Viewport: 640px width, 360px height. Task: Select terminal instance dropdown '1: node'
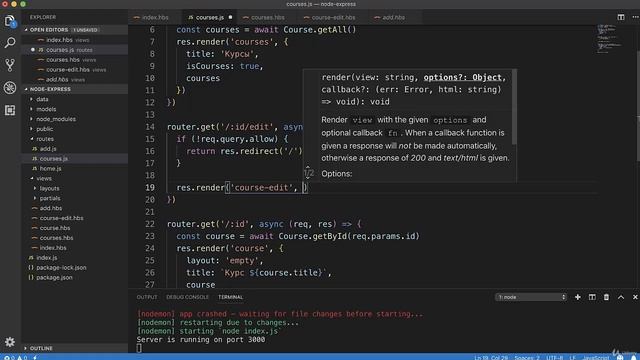coord(531,297)
